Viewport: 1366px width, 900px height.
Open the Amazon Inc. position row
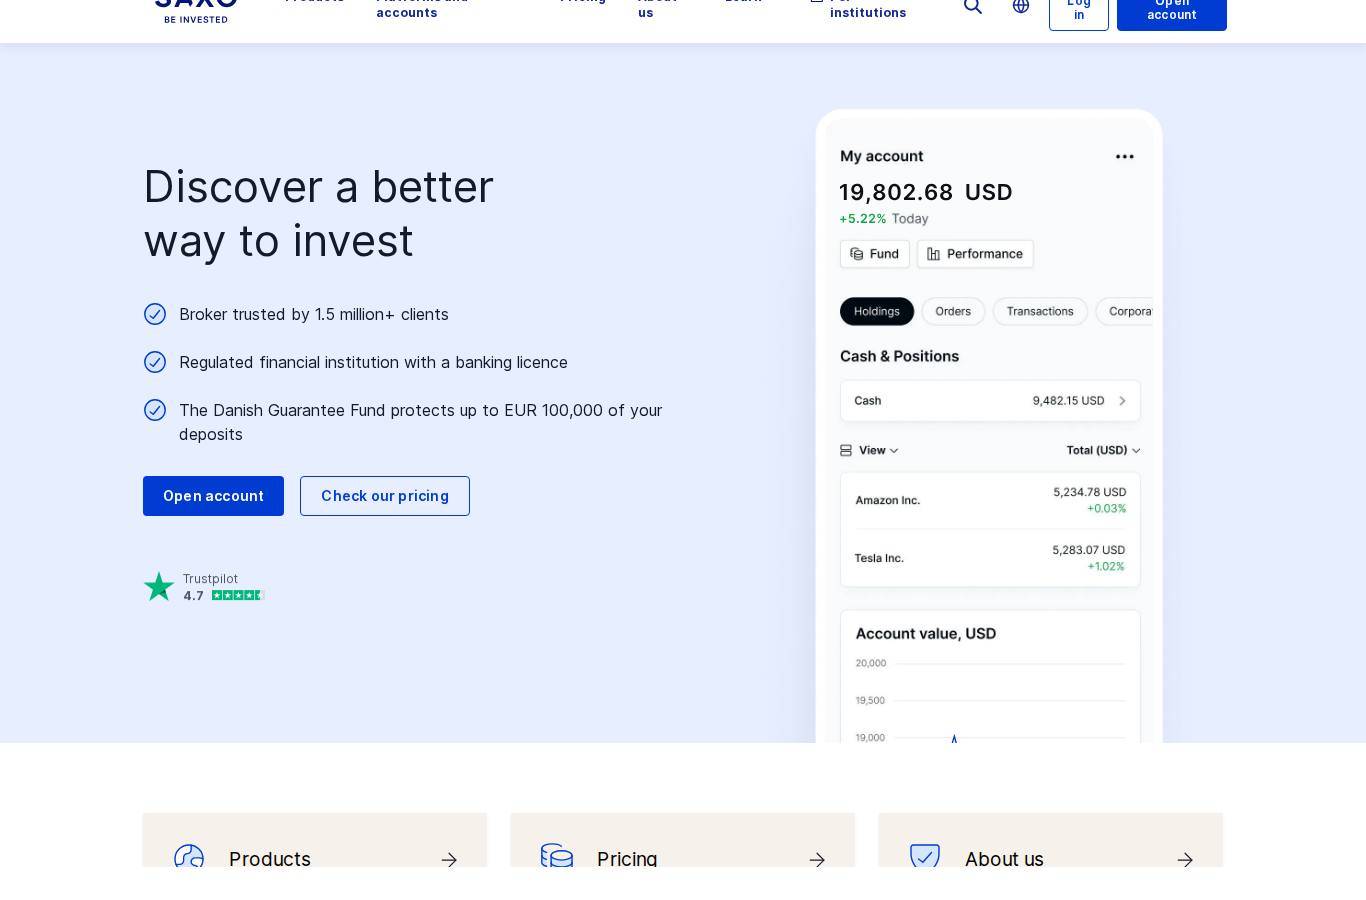990,500
